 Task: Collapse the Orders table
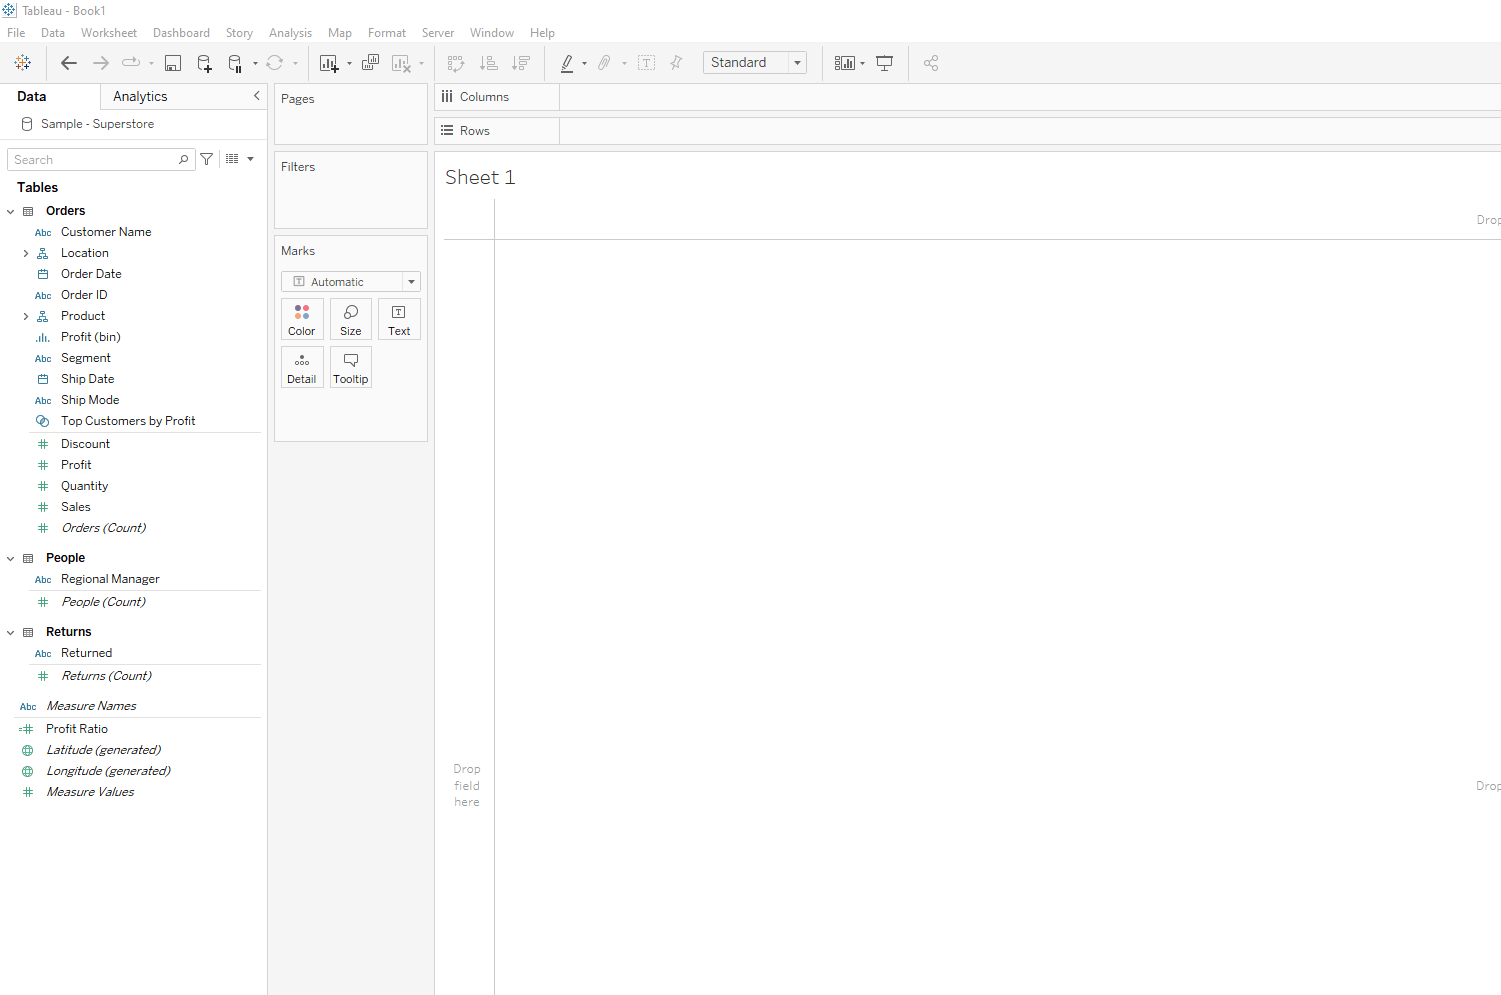11,212
